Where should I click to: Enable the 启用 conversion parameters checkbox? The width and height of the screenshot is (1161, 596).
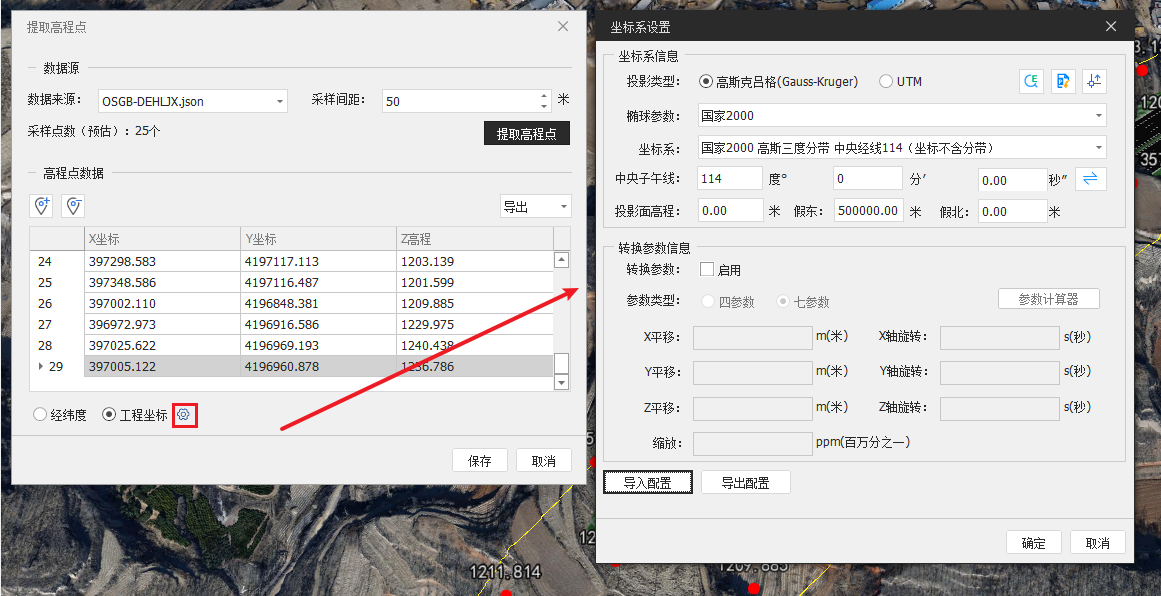click(707, 270)
